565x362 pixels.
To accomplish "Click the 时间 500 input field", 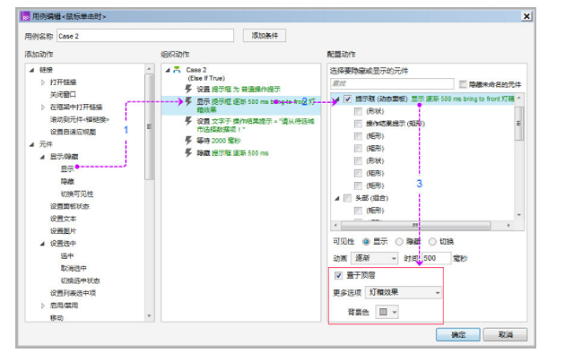I will (x=436, y=258).
